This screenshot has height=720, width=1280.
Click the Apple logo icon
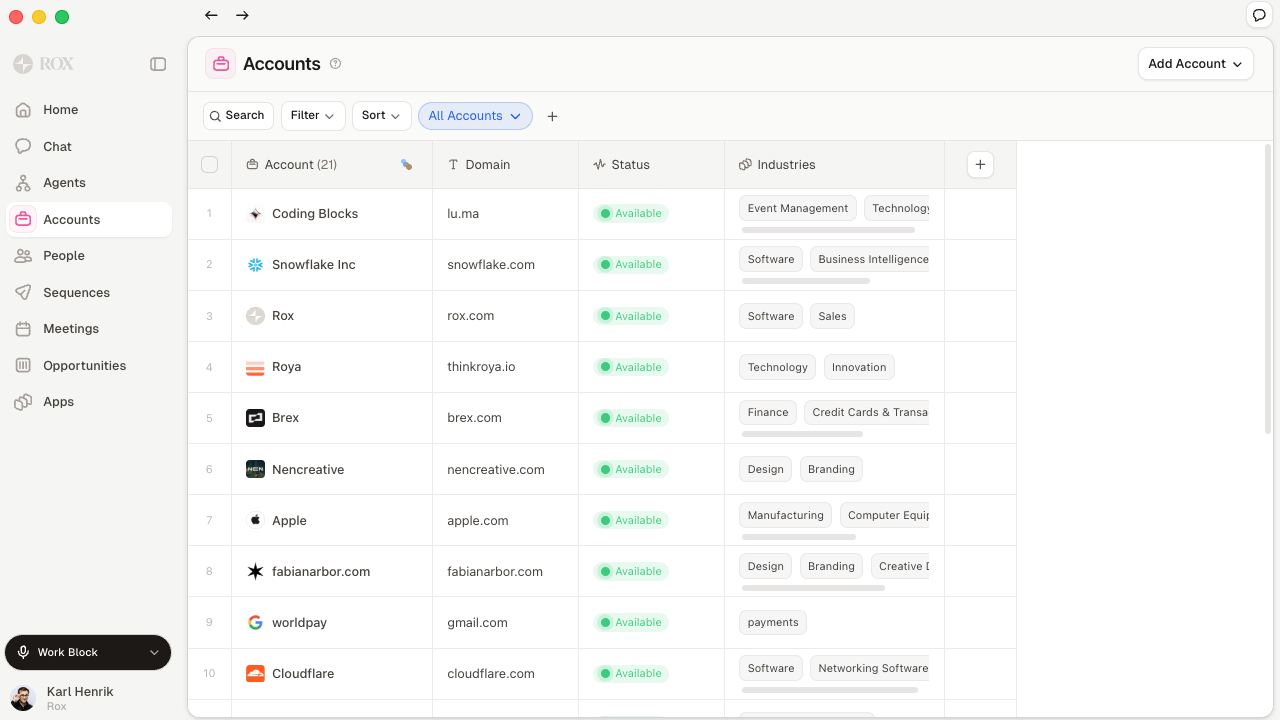point(255,520)
